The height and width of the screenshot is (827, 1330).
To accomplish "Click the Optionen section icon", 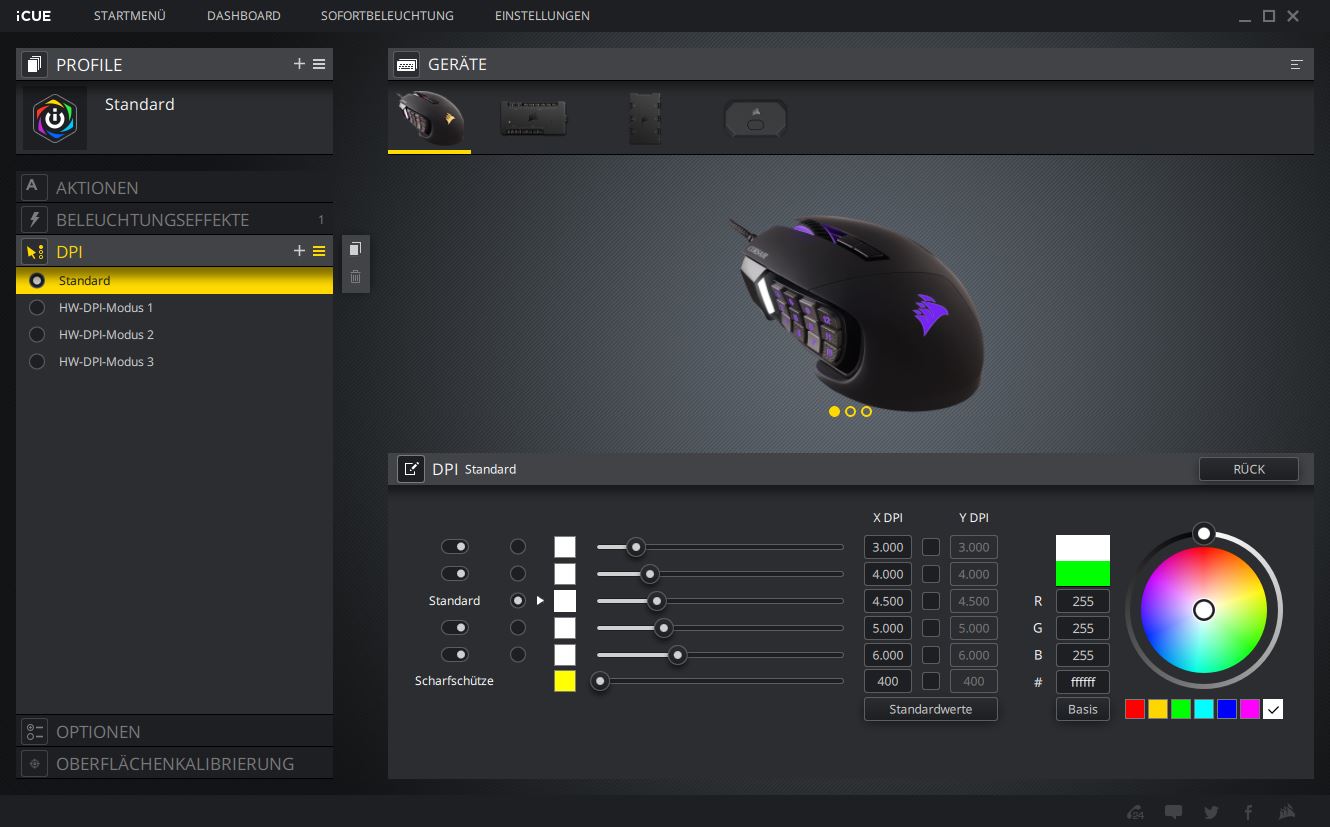I will [34, 731].
